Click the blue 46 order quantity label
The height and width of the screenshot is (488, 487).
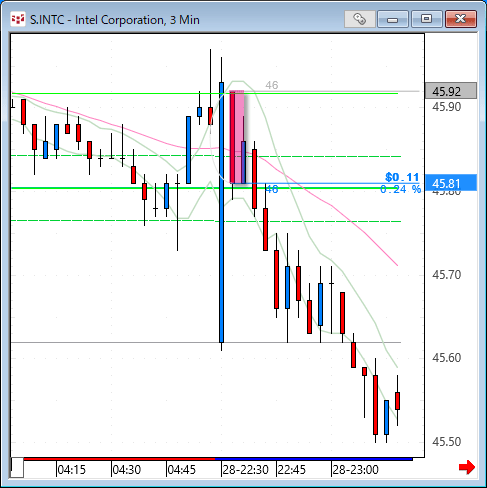point(272,189)
